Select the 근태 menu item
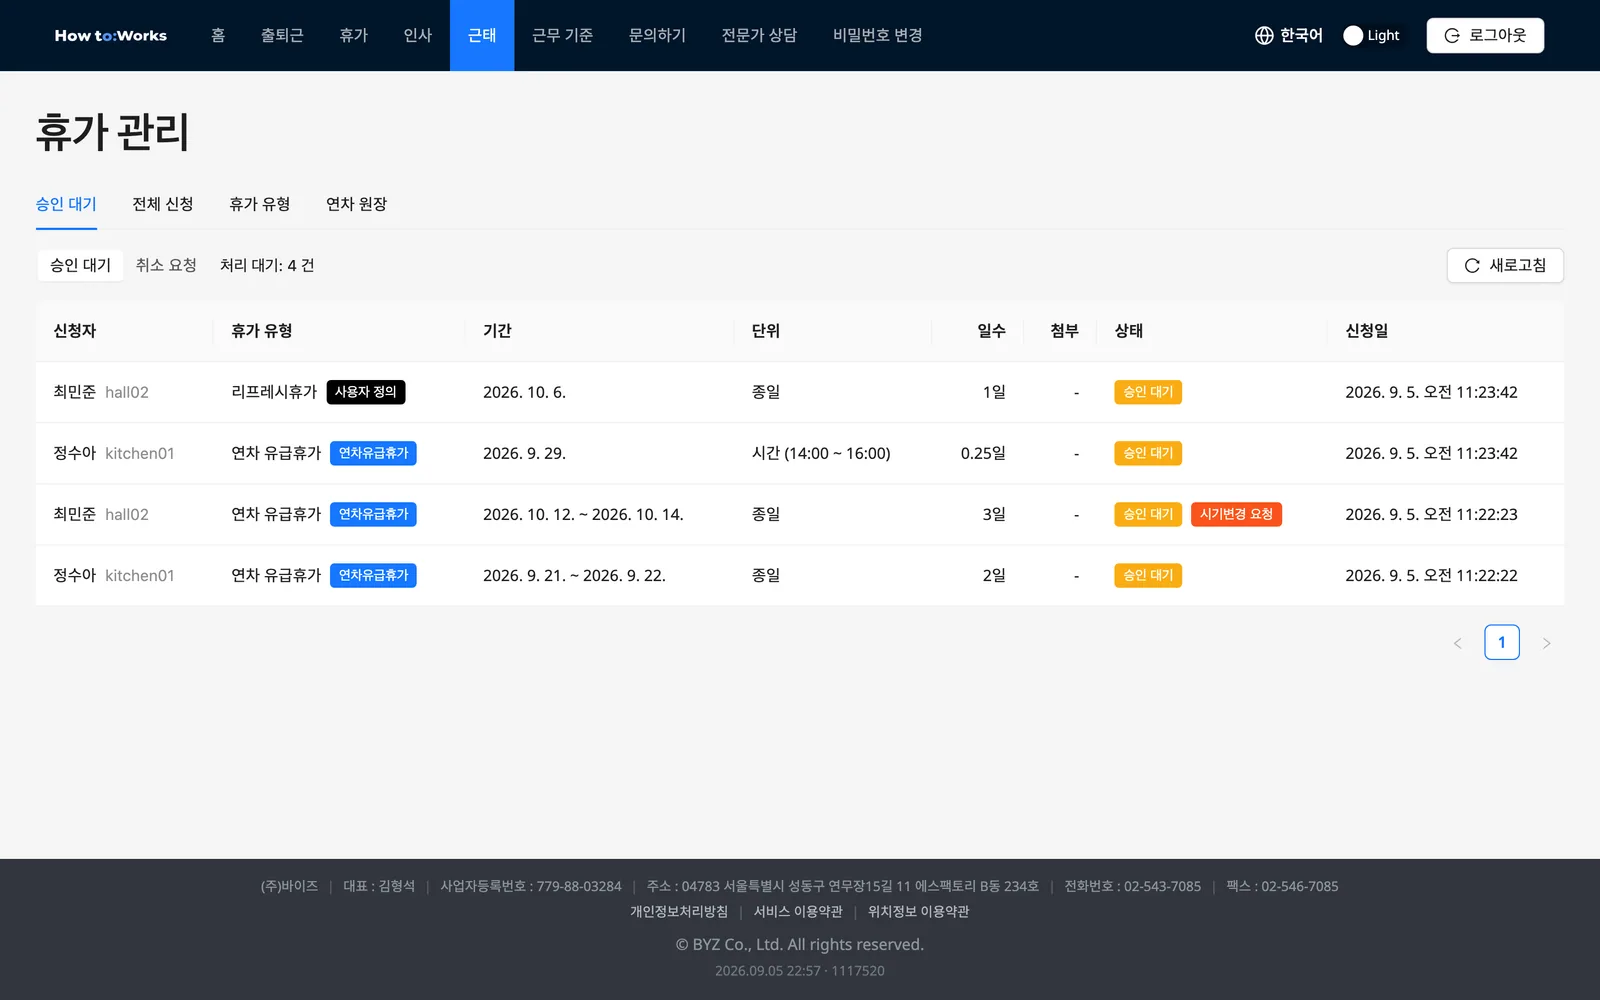The height and width of the screenshot is (1000, 1600). [482, 35]
